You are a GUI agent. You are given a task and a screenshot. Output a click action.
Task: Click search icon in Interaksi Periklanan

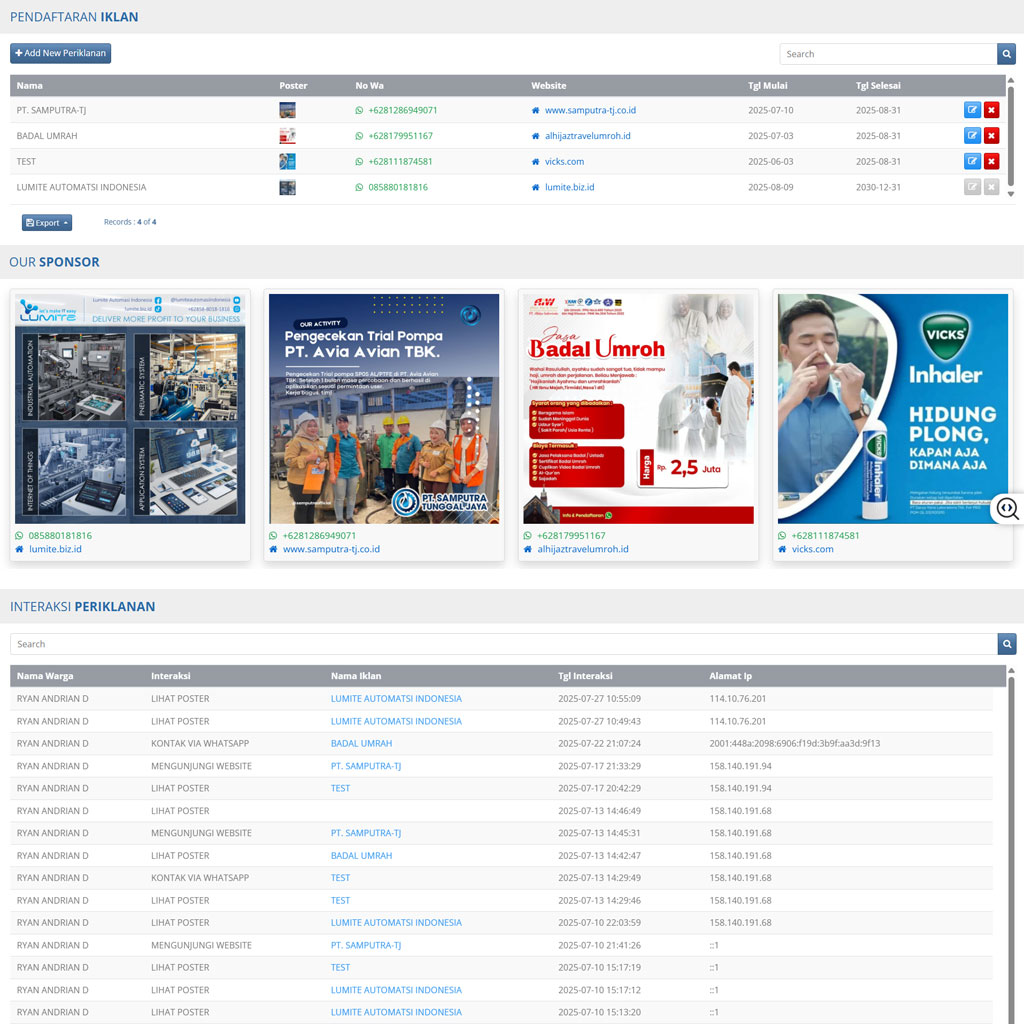1007,644
